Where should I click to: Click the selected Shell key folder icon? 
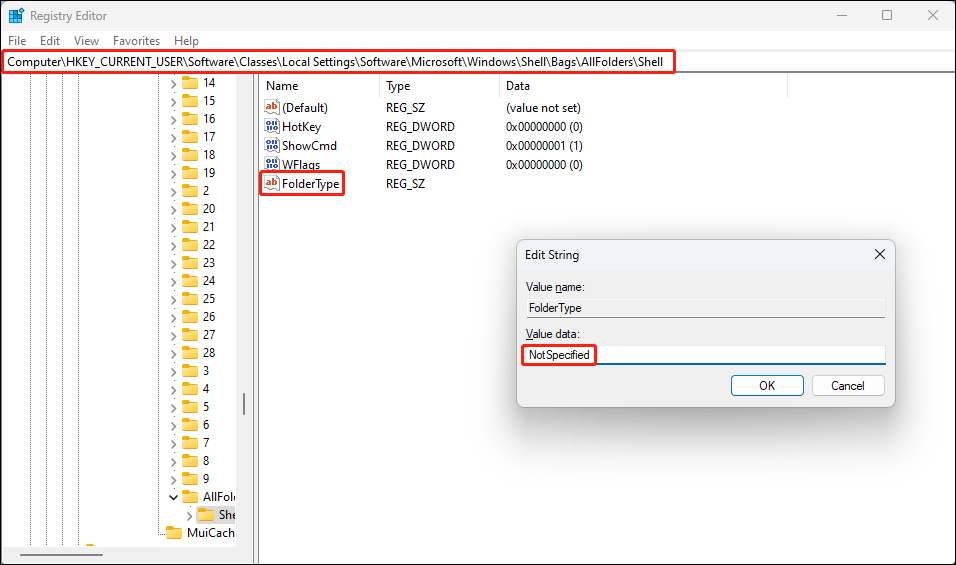tap(206, 514)
